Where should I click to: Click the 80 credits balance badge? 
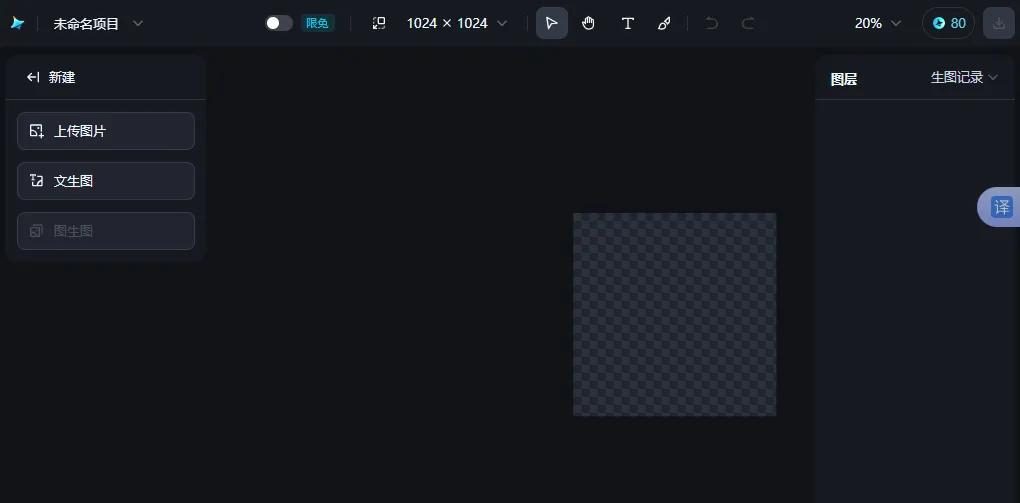948,23
